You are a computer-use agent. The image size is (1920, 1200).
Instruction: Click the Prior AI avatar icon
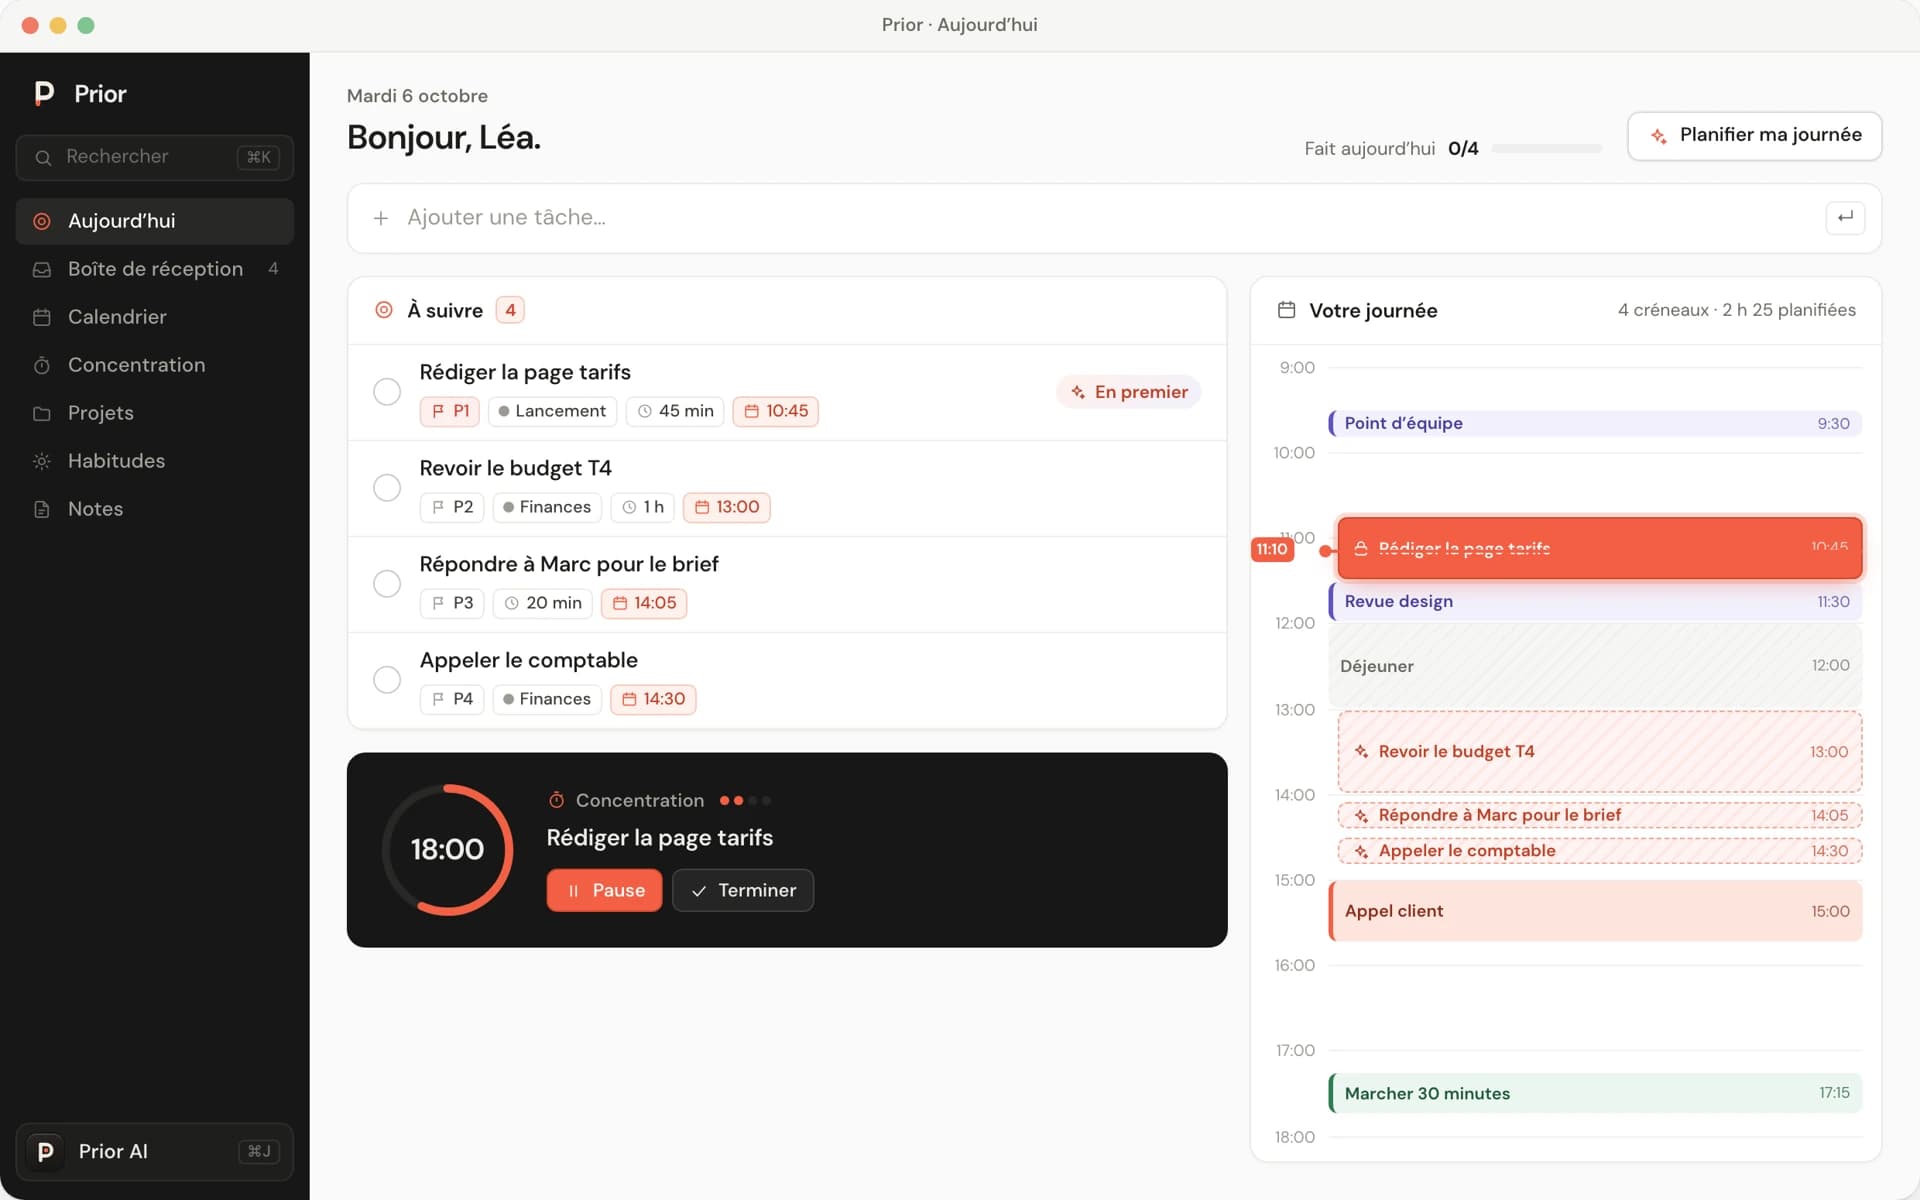click(45, 1151)
